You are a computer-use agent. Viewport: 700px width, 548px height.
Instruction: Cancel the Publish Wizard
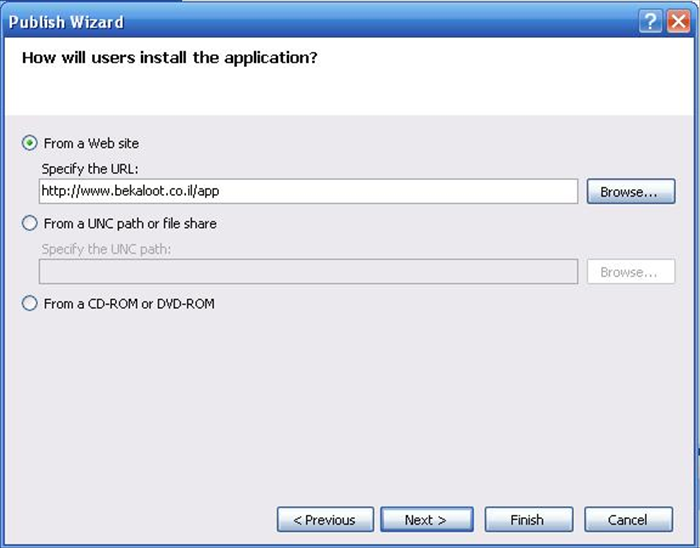(629, 519)
